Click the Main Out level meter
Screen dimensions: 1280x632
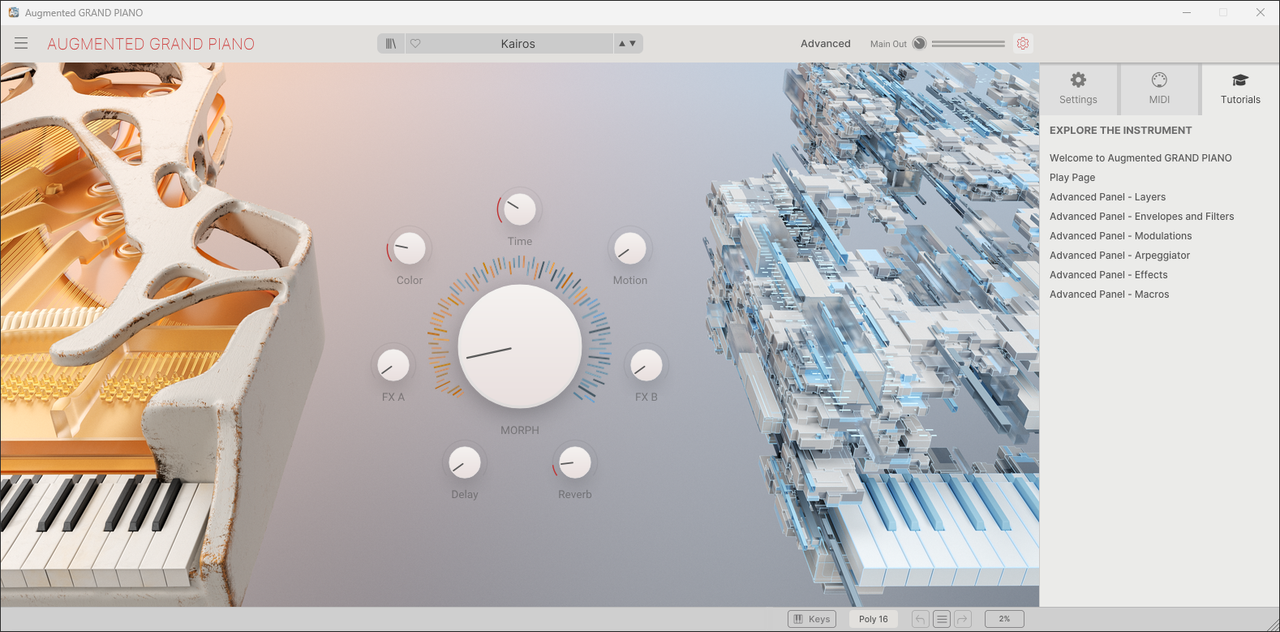tap(968, 44)
